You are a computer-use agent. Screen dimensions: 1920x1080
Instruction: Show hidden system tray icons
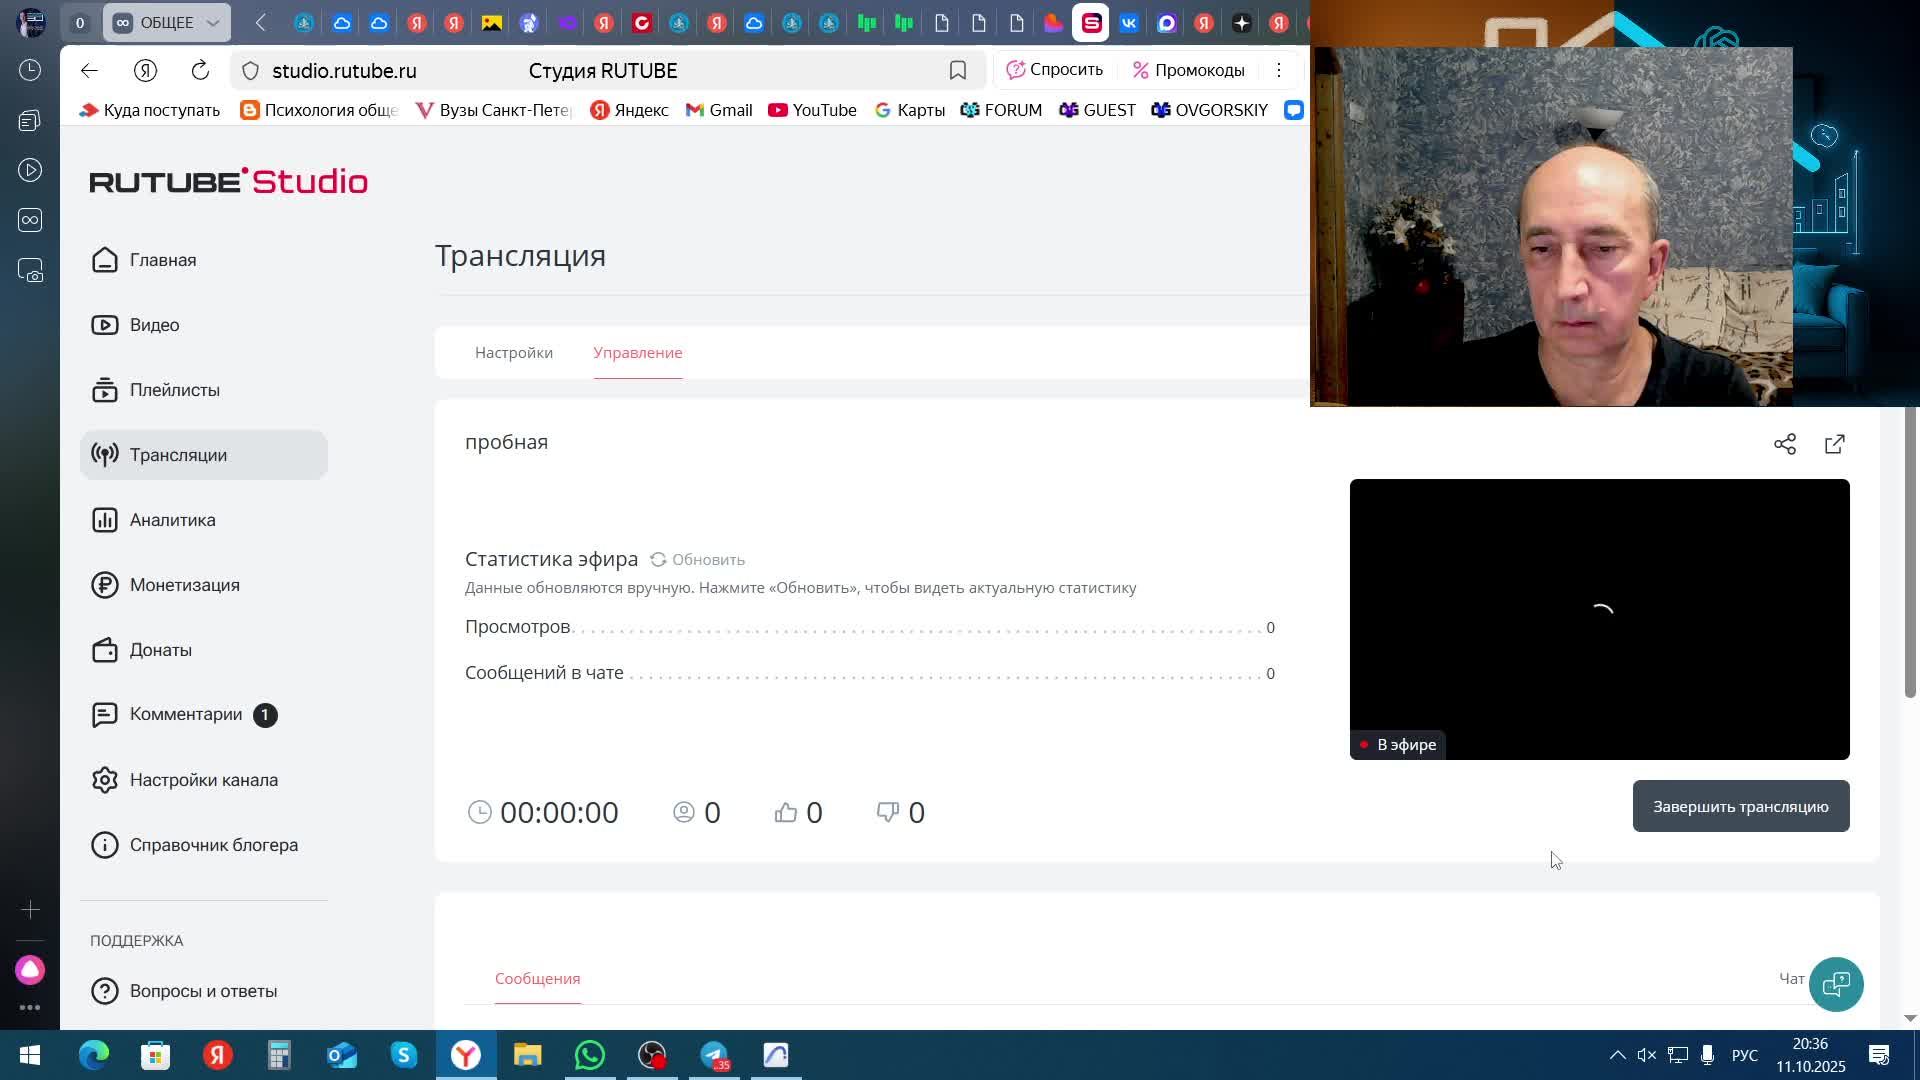(x=1617, y=1056)
